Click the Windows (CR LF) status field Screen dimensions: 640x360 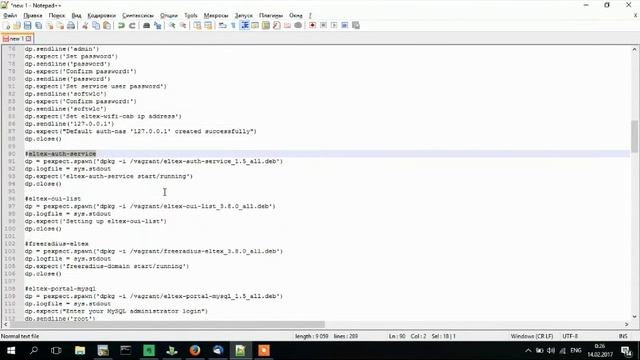[x=532, y=336]
